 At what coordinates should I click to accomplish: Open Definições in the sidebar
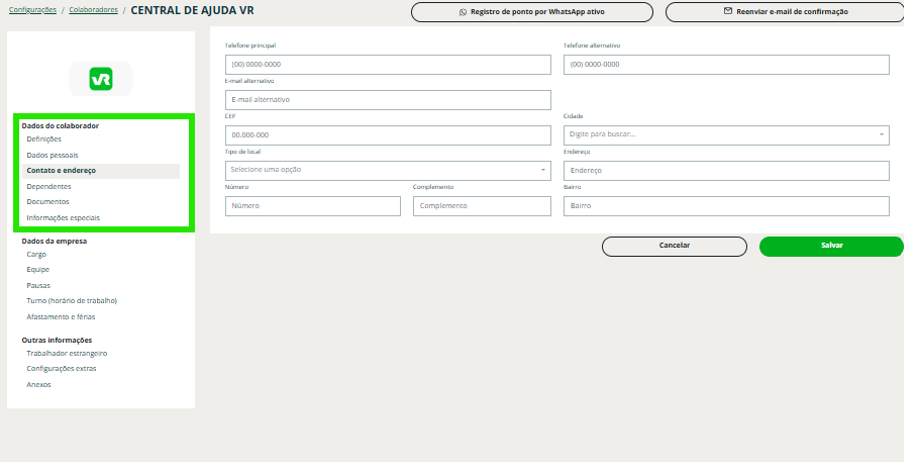point(44,139)
